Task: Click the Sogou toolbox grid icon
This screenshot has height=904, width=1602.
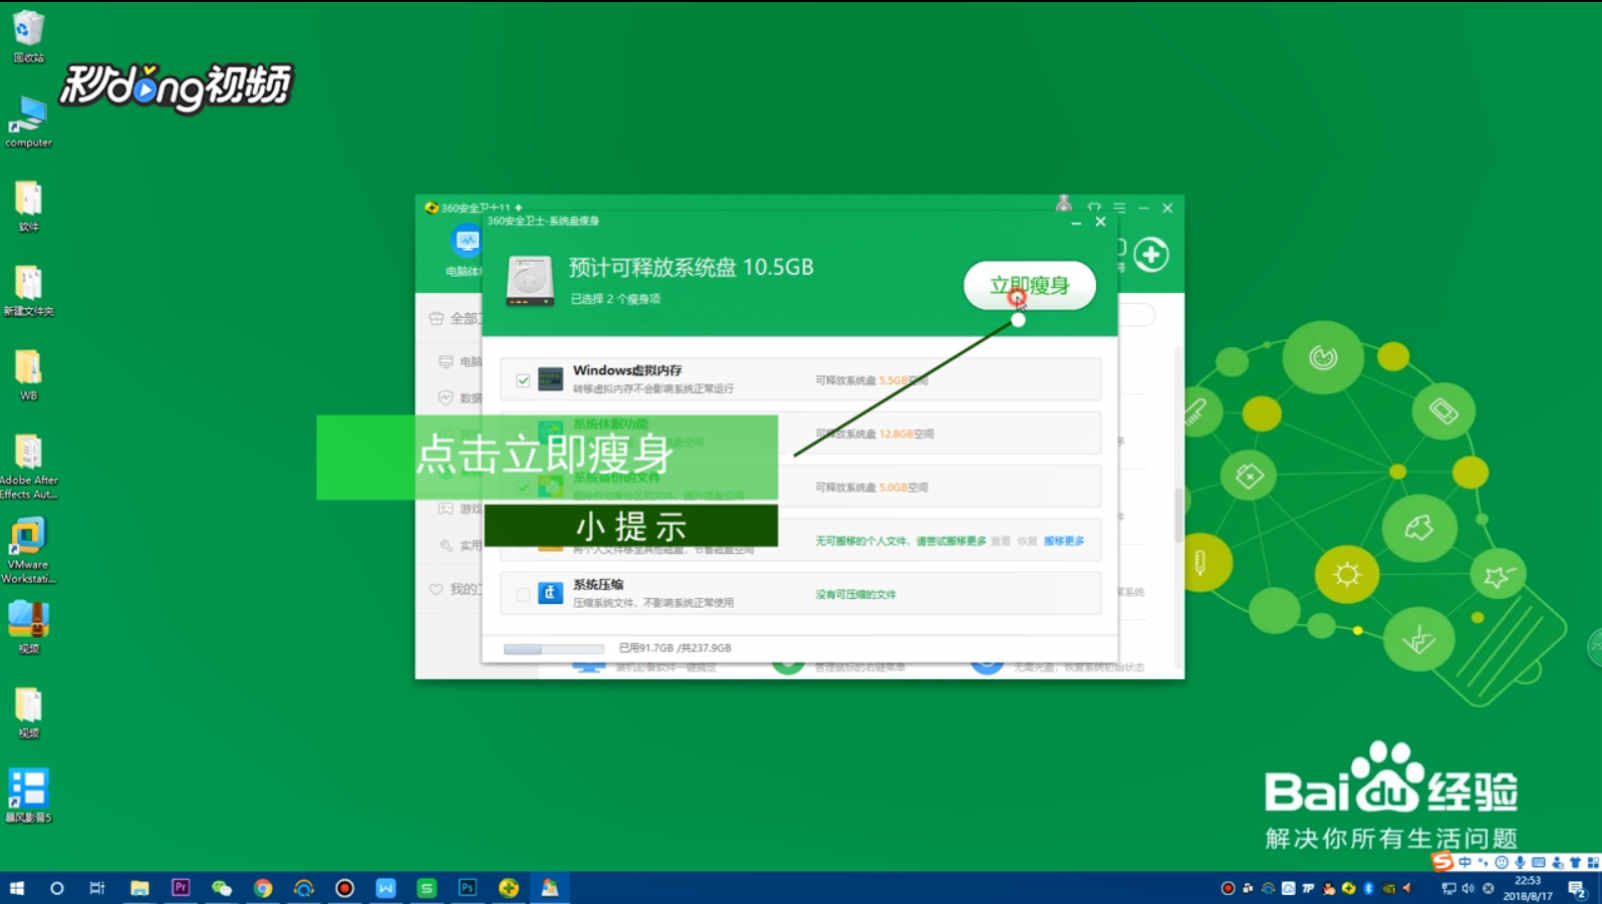Action: tap(1593, 862)
